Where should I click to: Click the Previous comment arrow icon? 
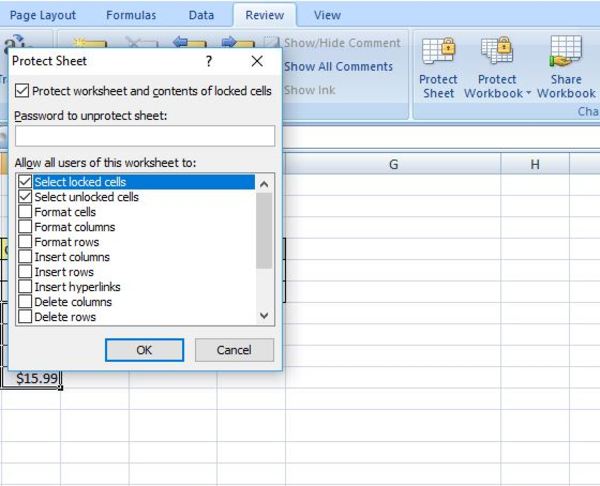click(x=189, y=42)
